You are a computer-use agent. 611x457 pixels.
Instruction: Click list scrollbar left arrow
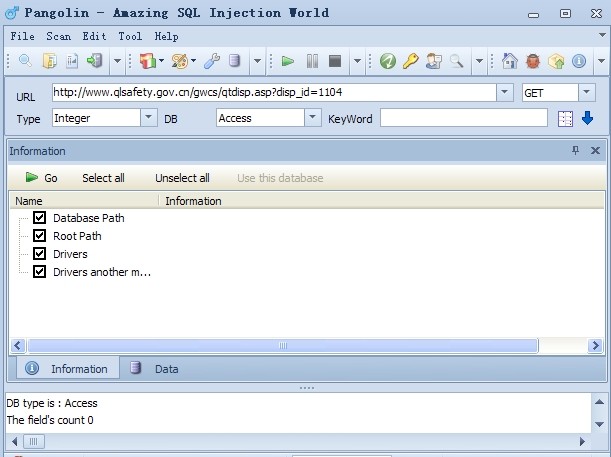[18, 345]
